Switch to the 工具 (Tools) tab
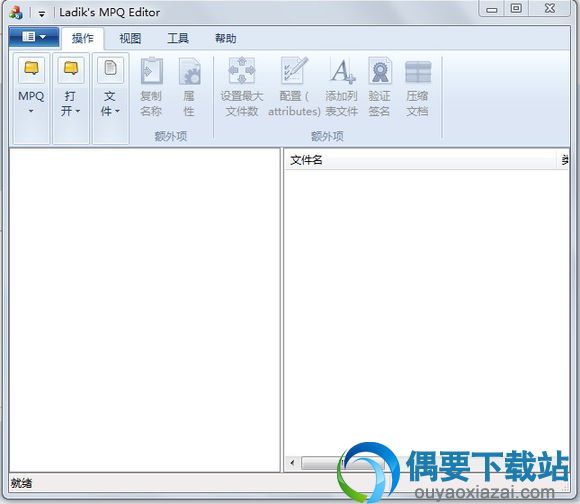The image size is (580, 504). point(178,38)
